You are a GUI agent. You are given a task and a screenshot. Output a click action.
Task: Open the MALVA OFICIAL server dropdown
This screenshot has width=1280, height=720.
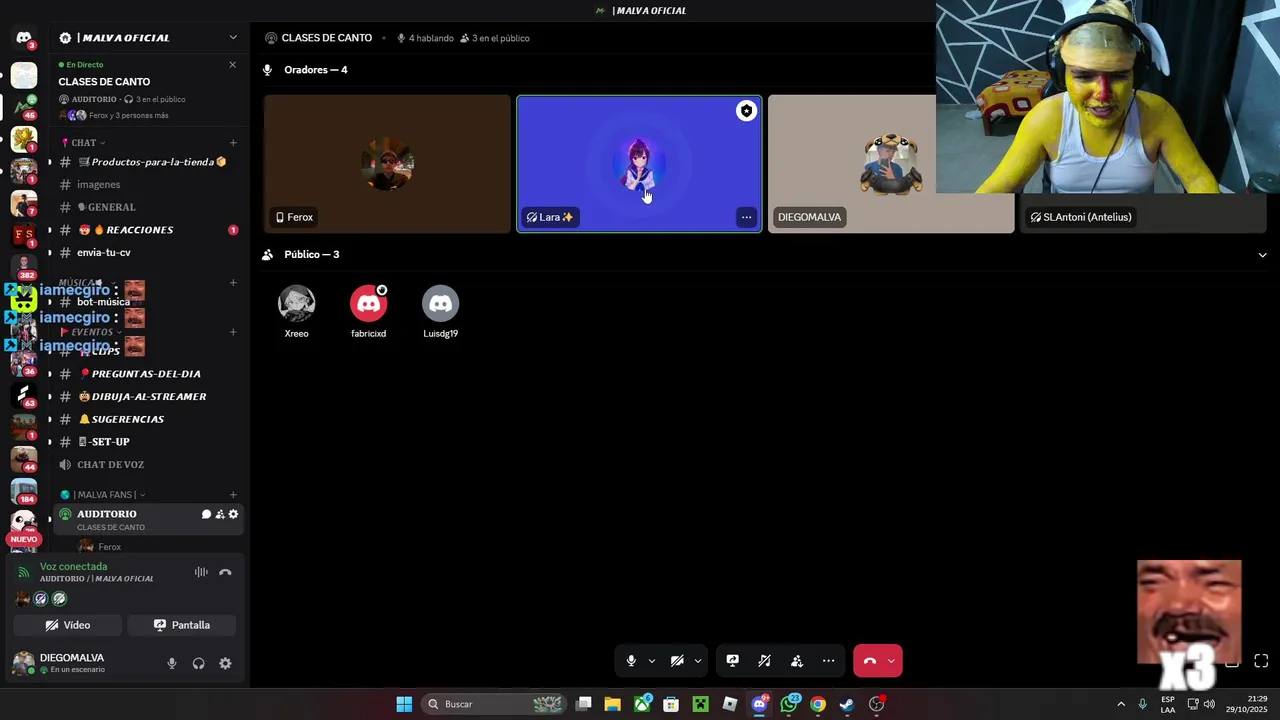pos(233,38)
